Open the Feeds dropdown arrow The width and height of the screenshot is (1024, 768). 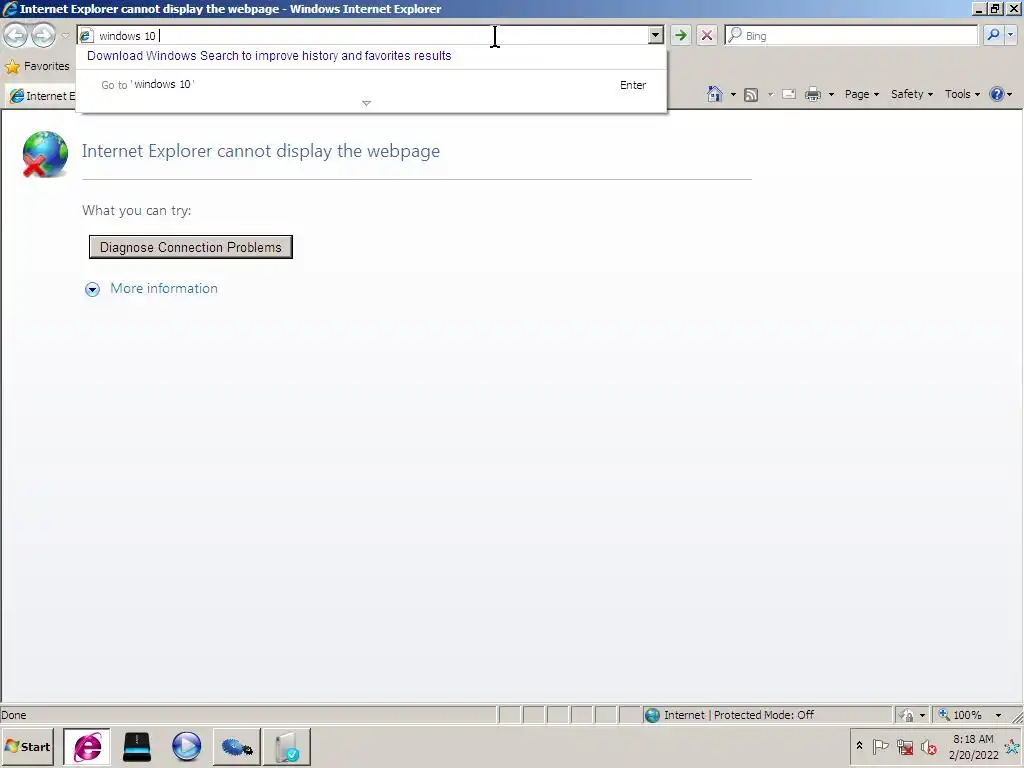point(770,95)
